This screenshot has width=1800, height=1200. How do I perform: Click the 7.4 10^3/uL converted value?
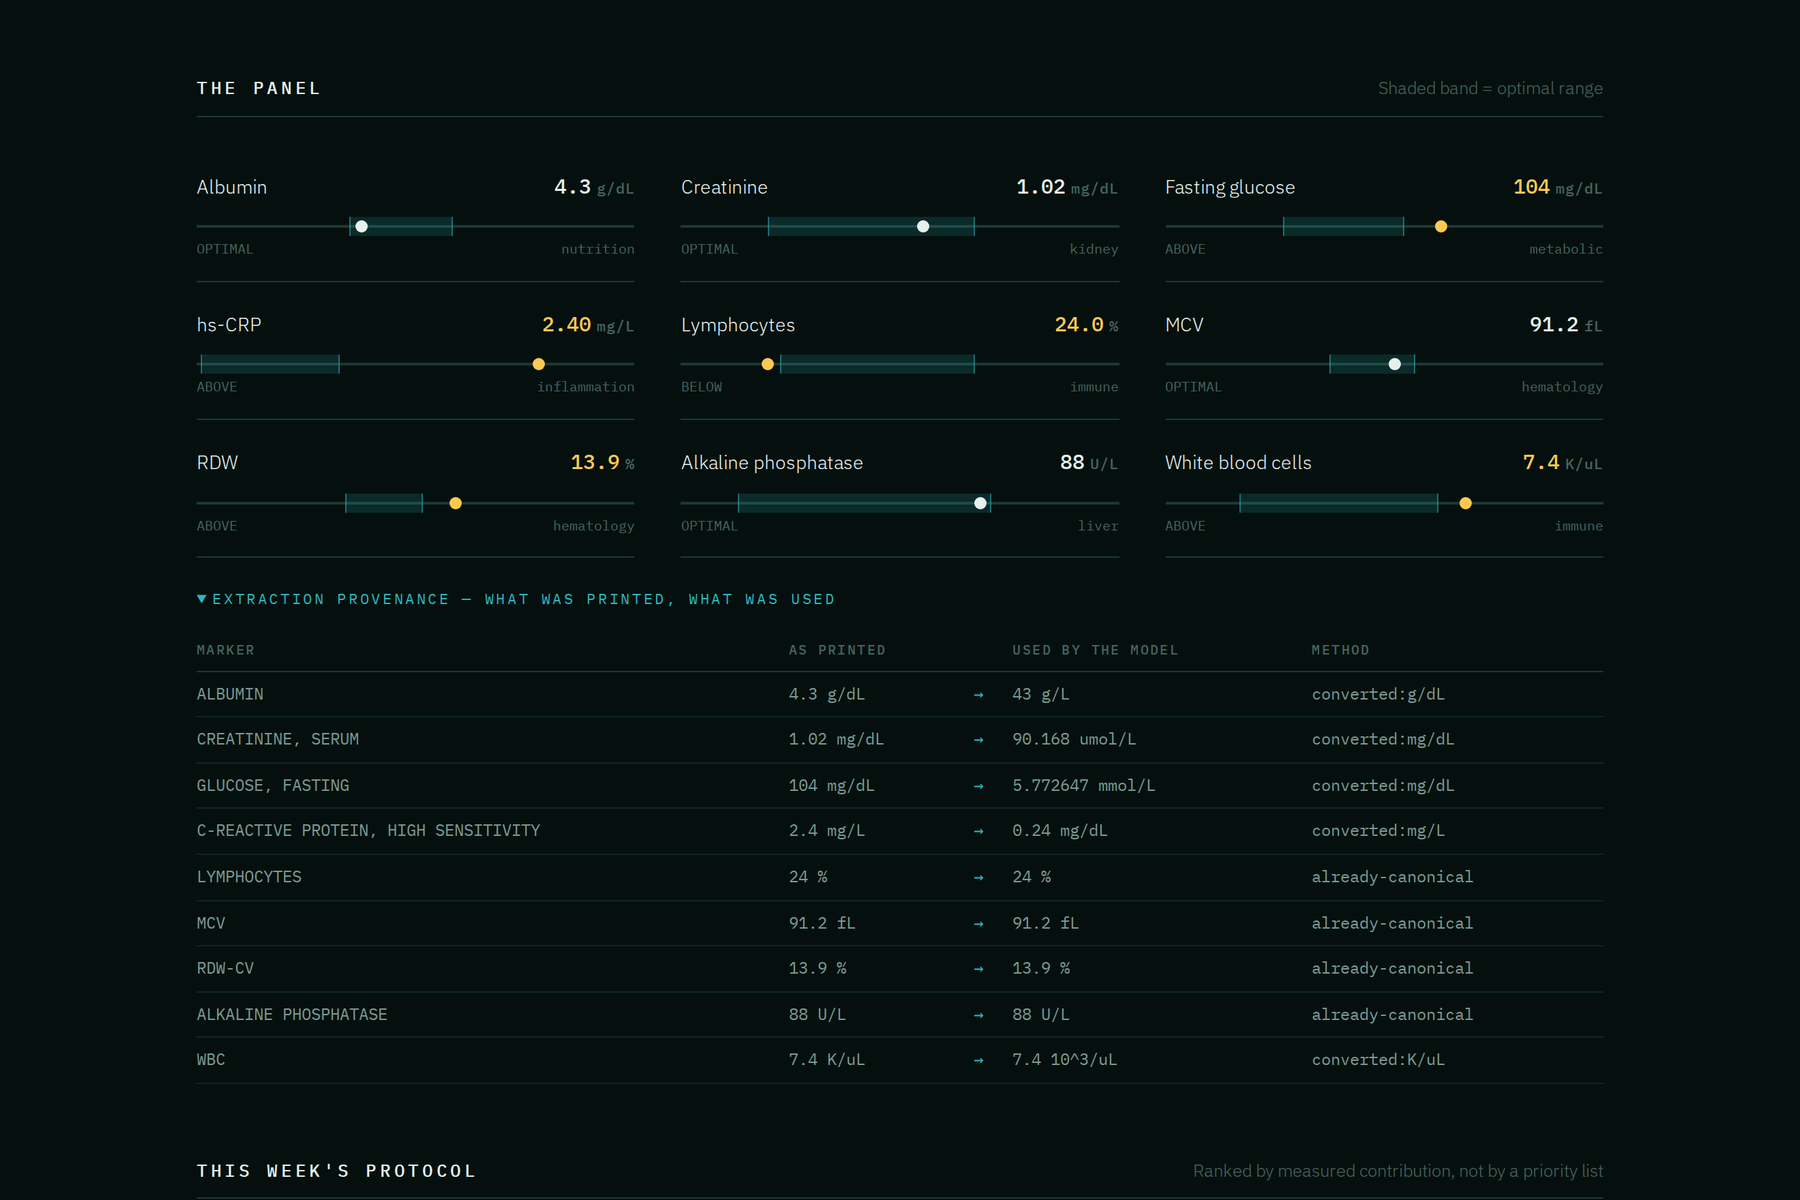point(1065,1059)
